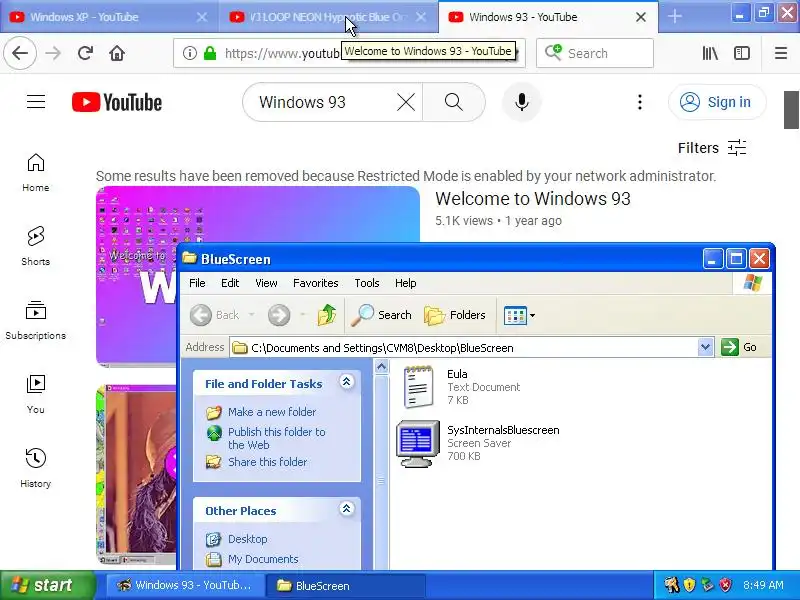
Task: Open the Firefox Library icon
Action: pos(710,53)
